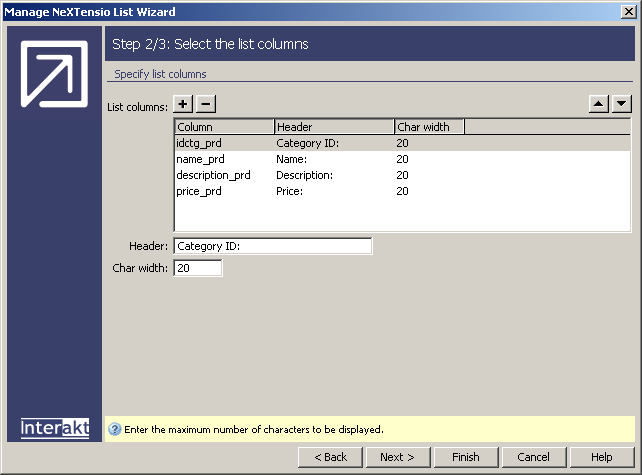Click the InterAKT logo
The height and width of the screenshot is (475, 642).
click(55, 428)
